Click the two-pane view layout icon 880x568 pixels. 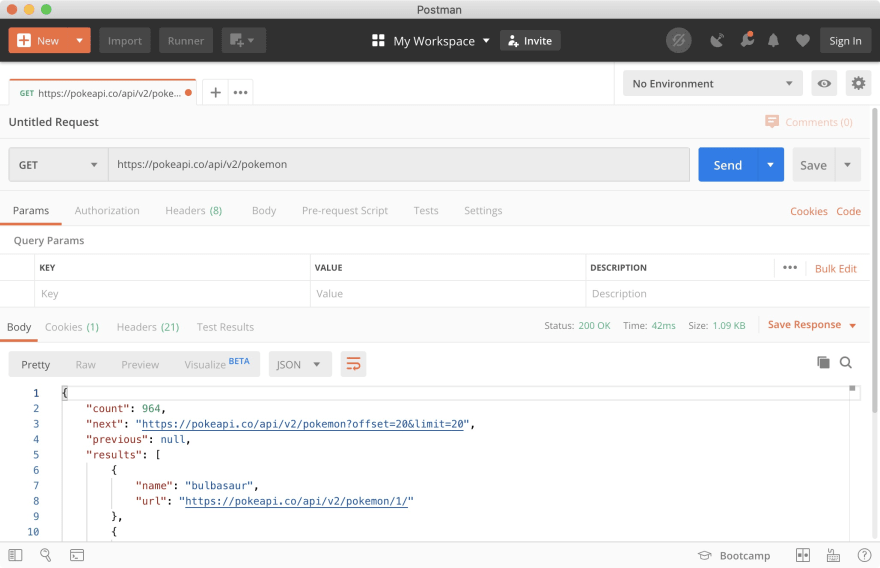803,555
